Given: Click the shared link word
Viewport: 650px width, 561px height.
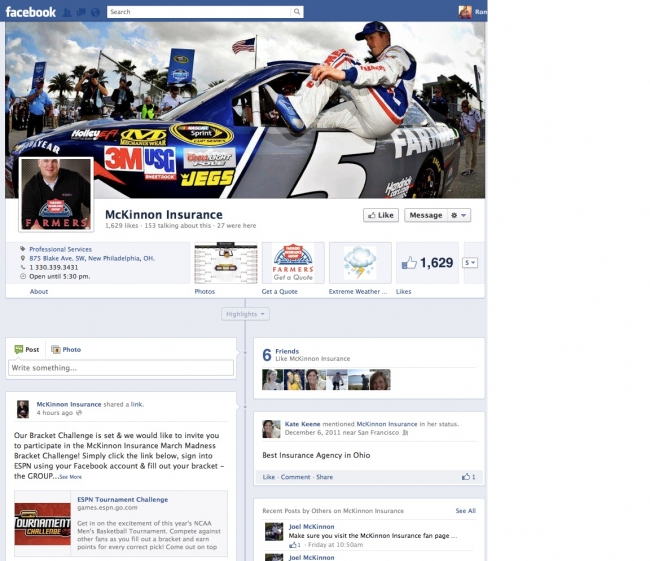Looking at the screenshot, I should [136, 404].
